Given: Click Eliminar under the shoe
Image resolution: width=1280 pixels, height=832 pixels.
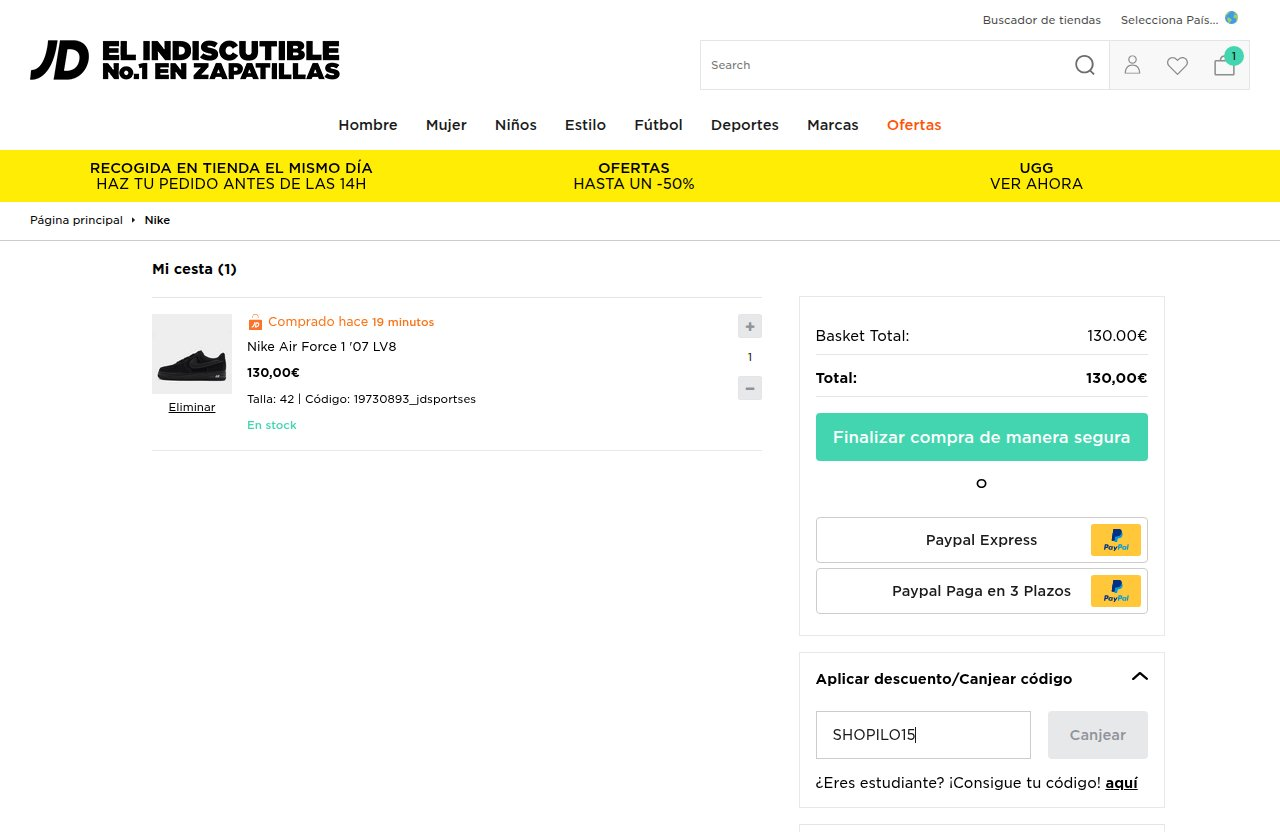Looking at the screenshot, I should pyautogui.click(x=192, y=407).
